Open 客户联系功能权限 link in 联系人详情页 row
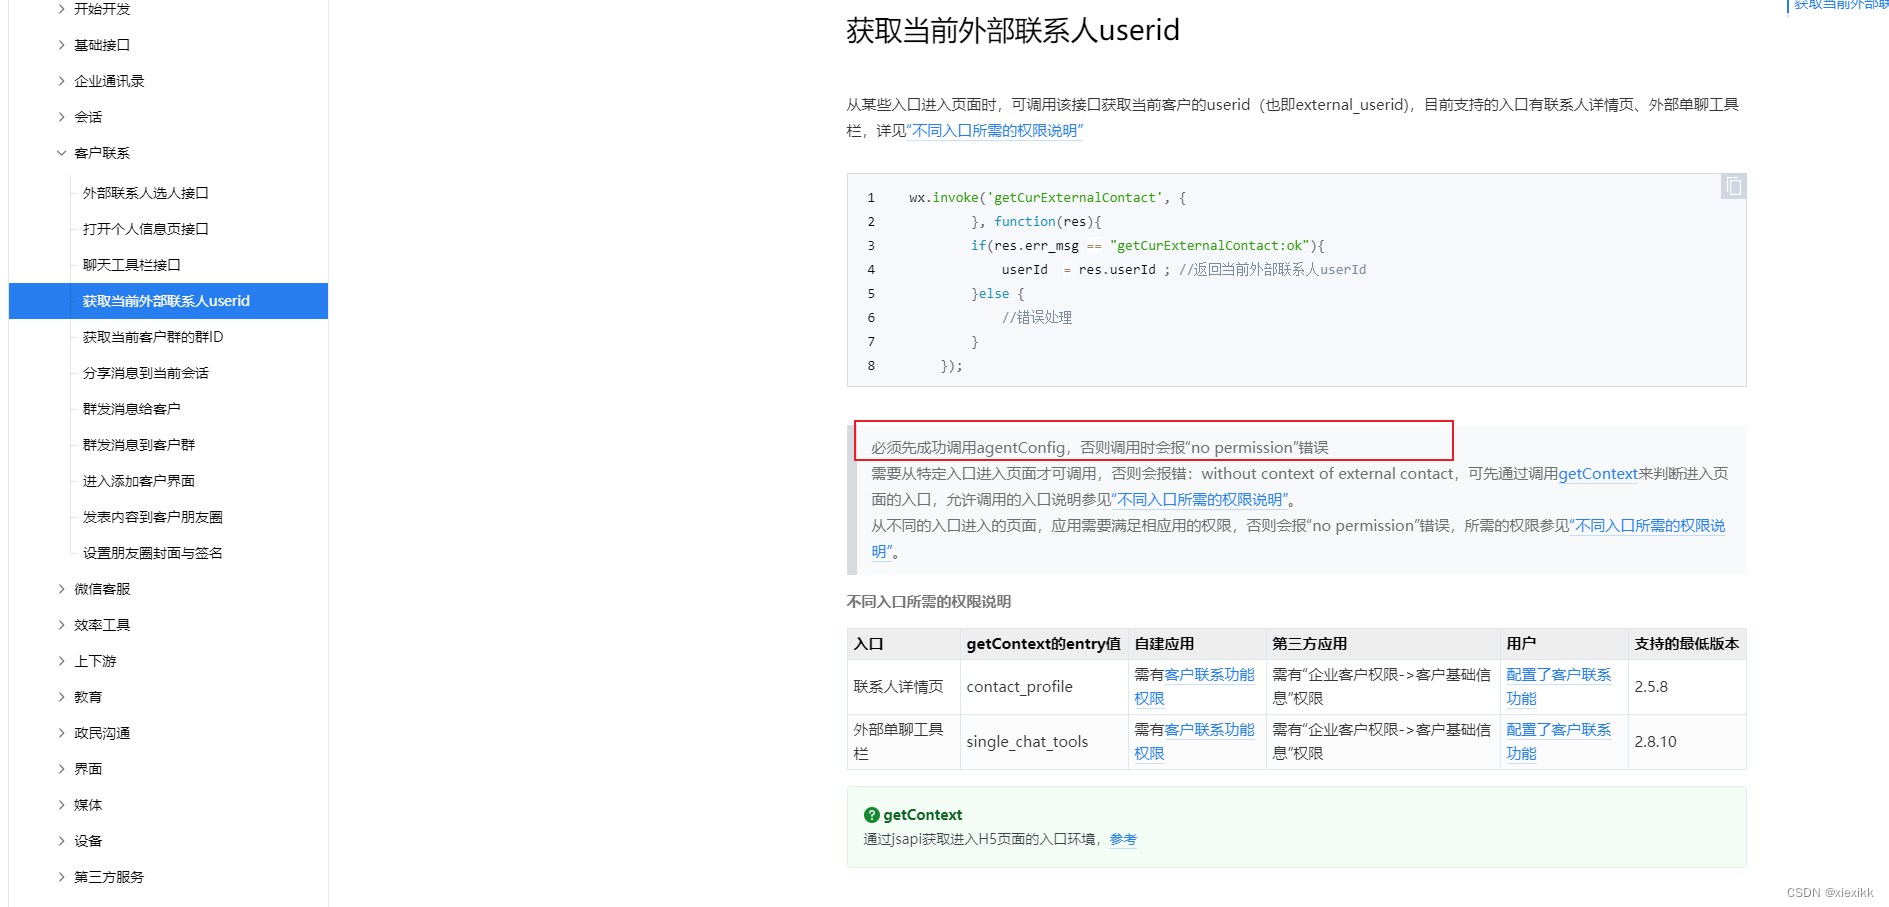The image size is (1889, 907). tap(1194, 686)
